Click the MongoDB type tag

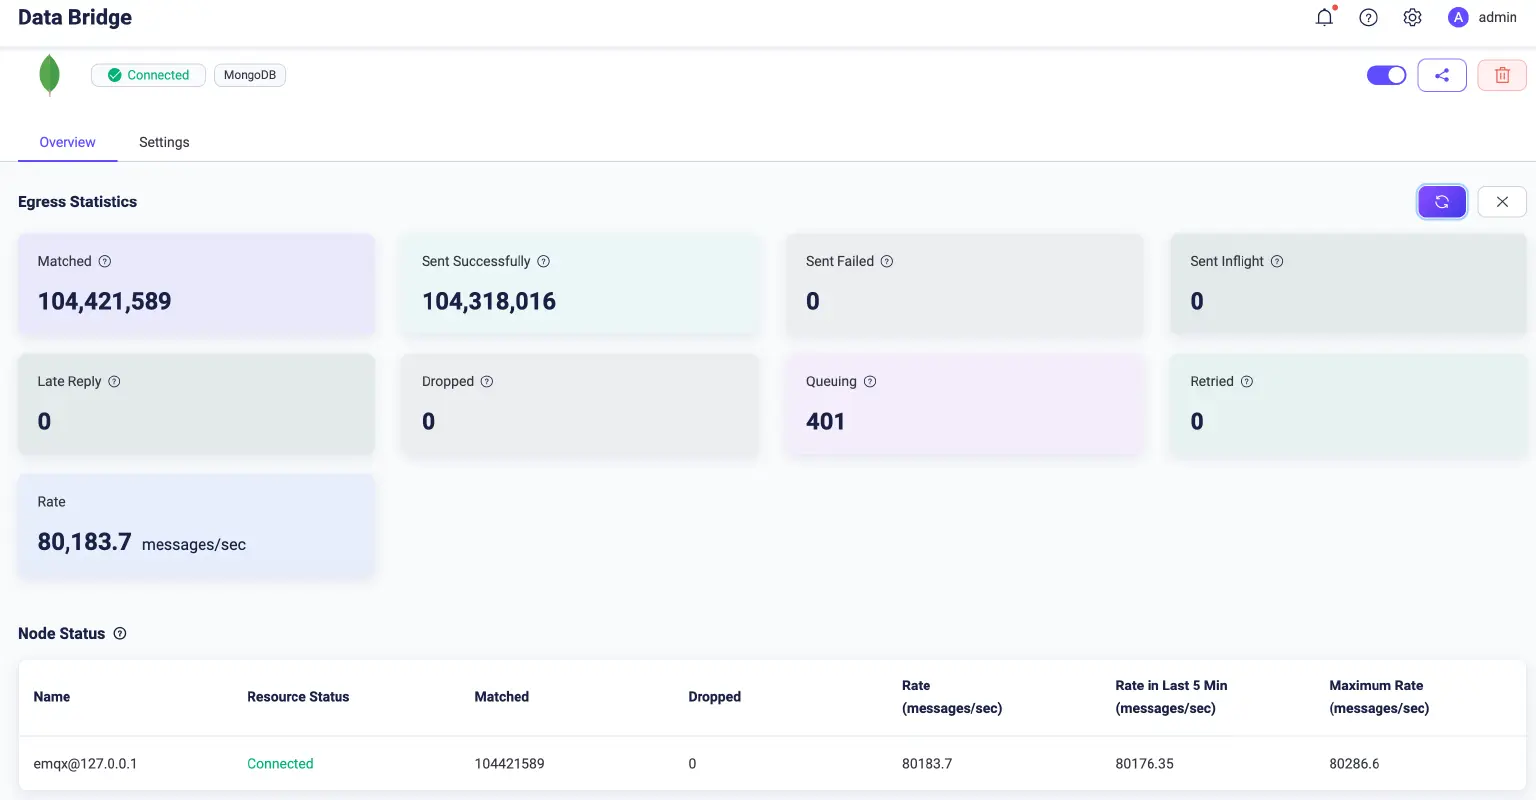coord(249,75)
